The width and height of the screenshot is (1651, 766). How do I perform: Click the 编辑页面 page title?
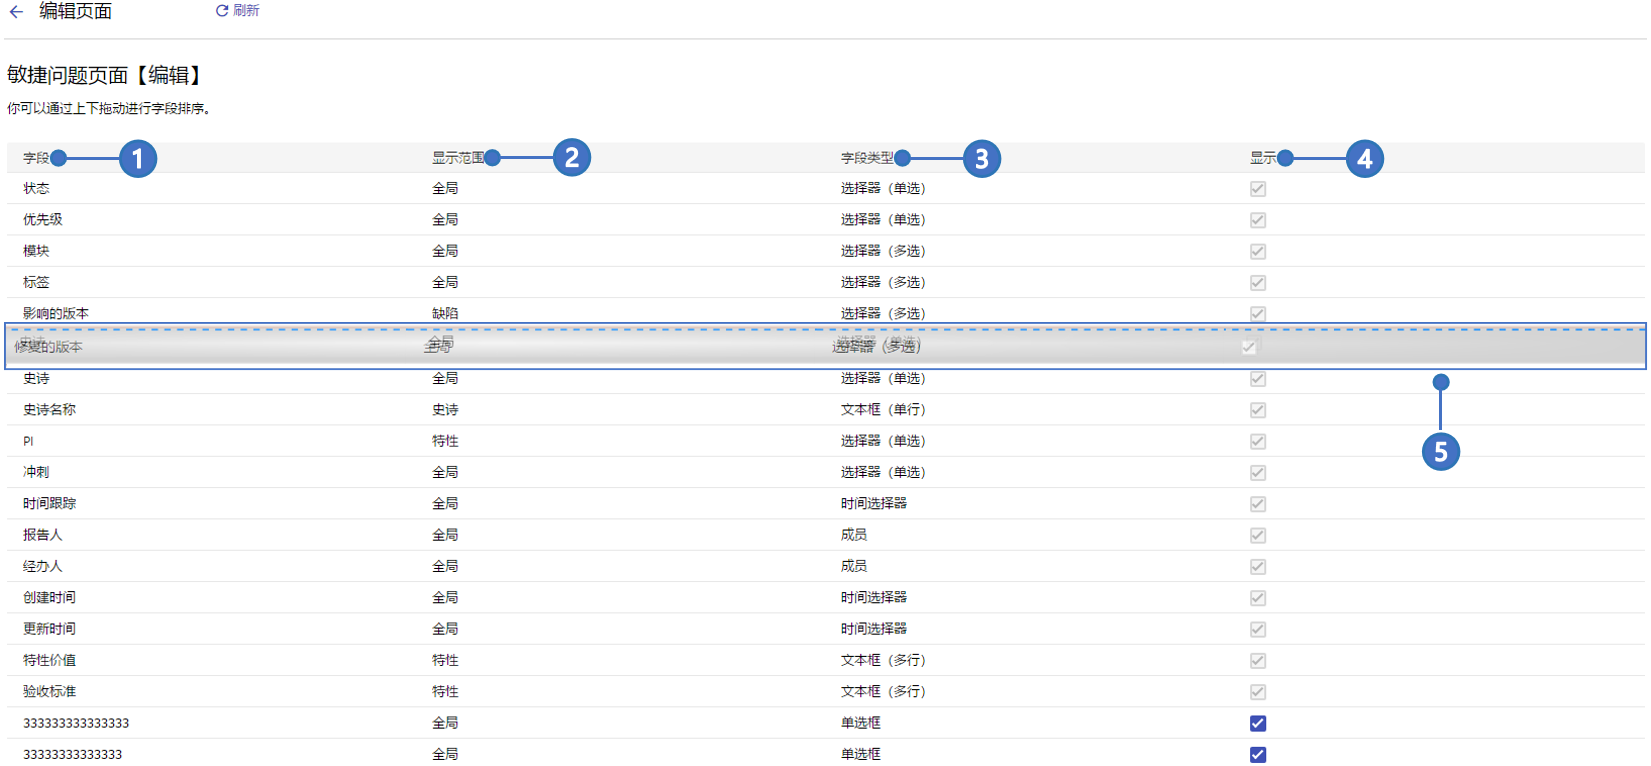coord(76,11)
